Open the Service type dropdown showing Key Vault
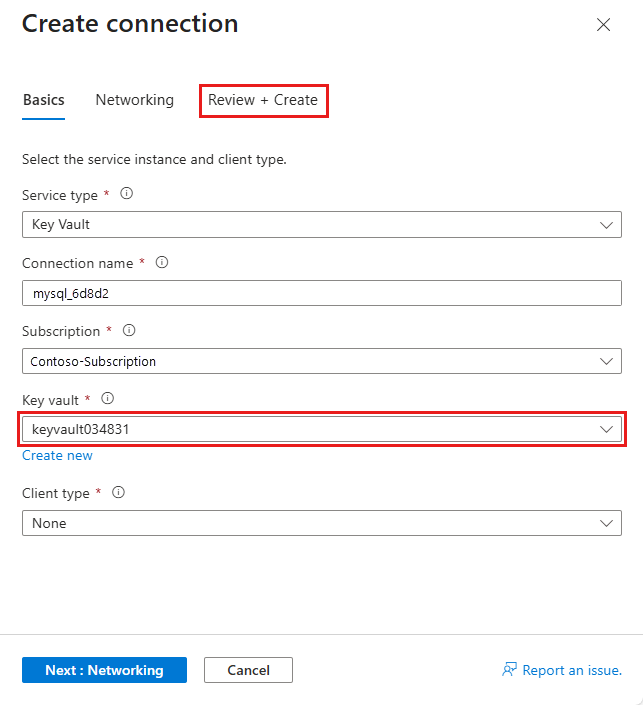 pyautogui.click(x=322, y=224)
